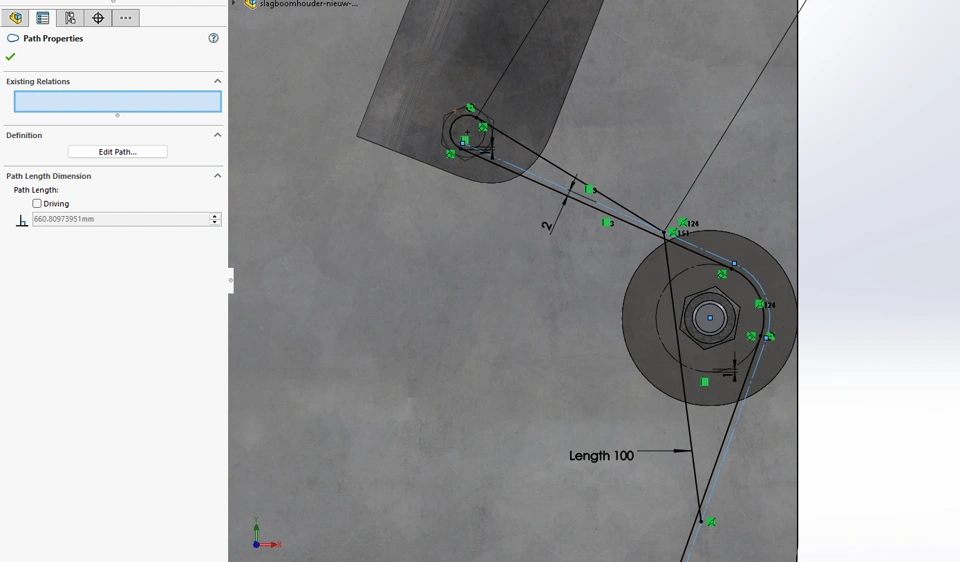Click the three-dots more tabs button

[x=126, y=18]
